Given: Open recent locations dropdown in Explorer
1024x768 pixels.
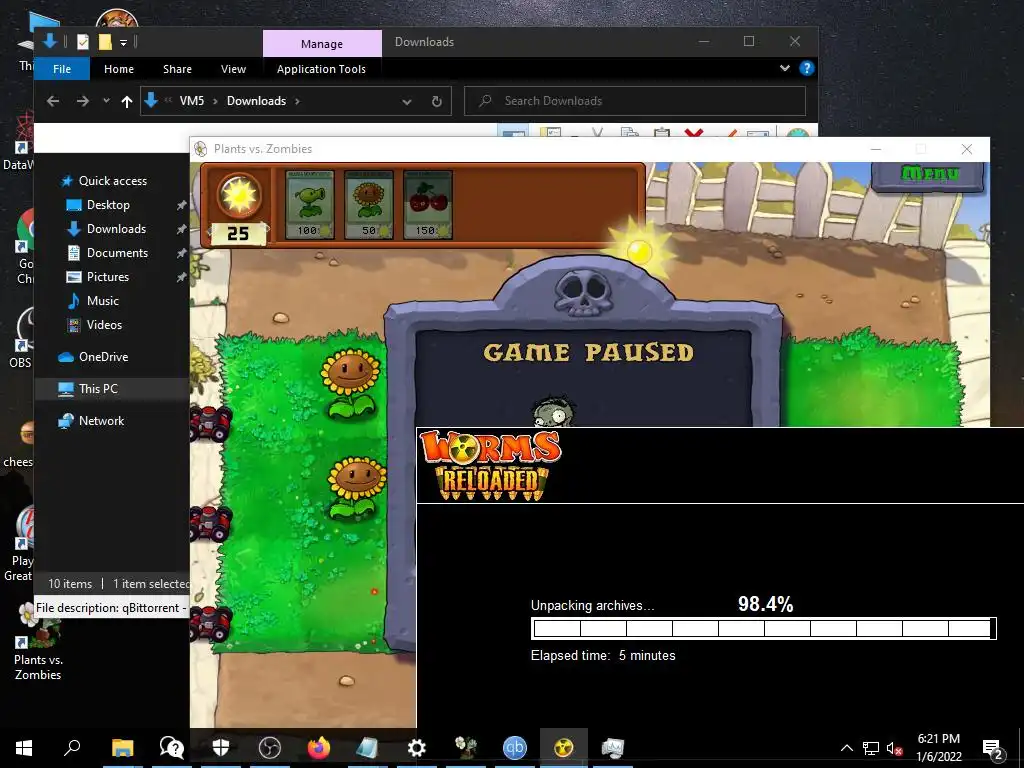Looking at the screenshot, I should click(106, 101).
